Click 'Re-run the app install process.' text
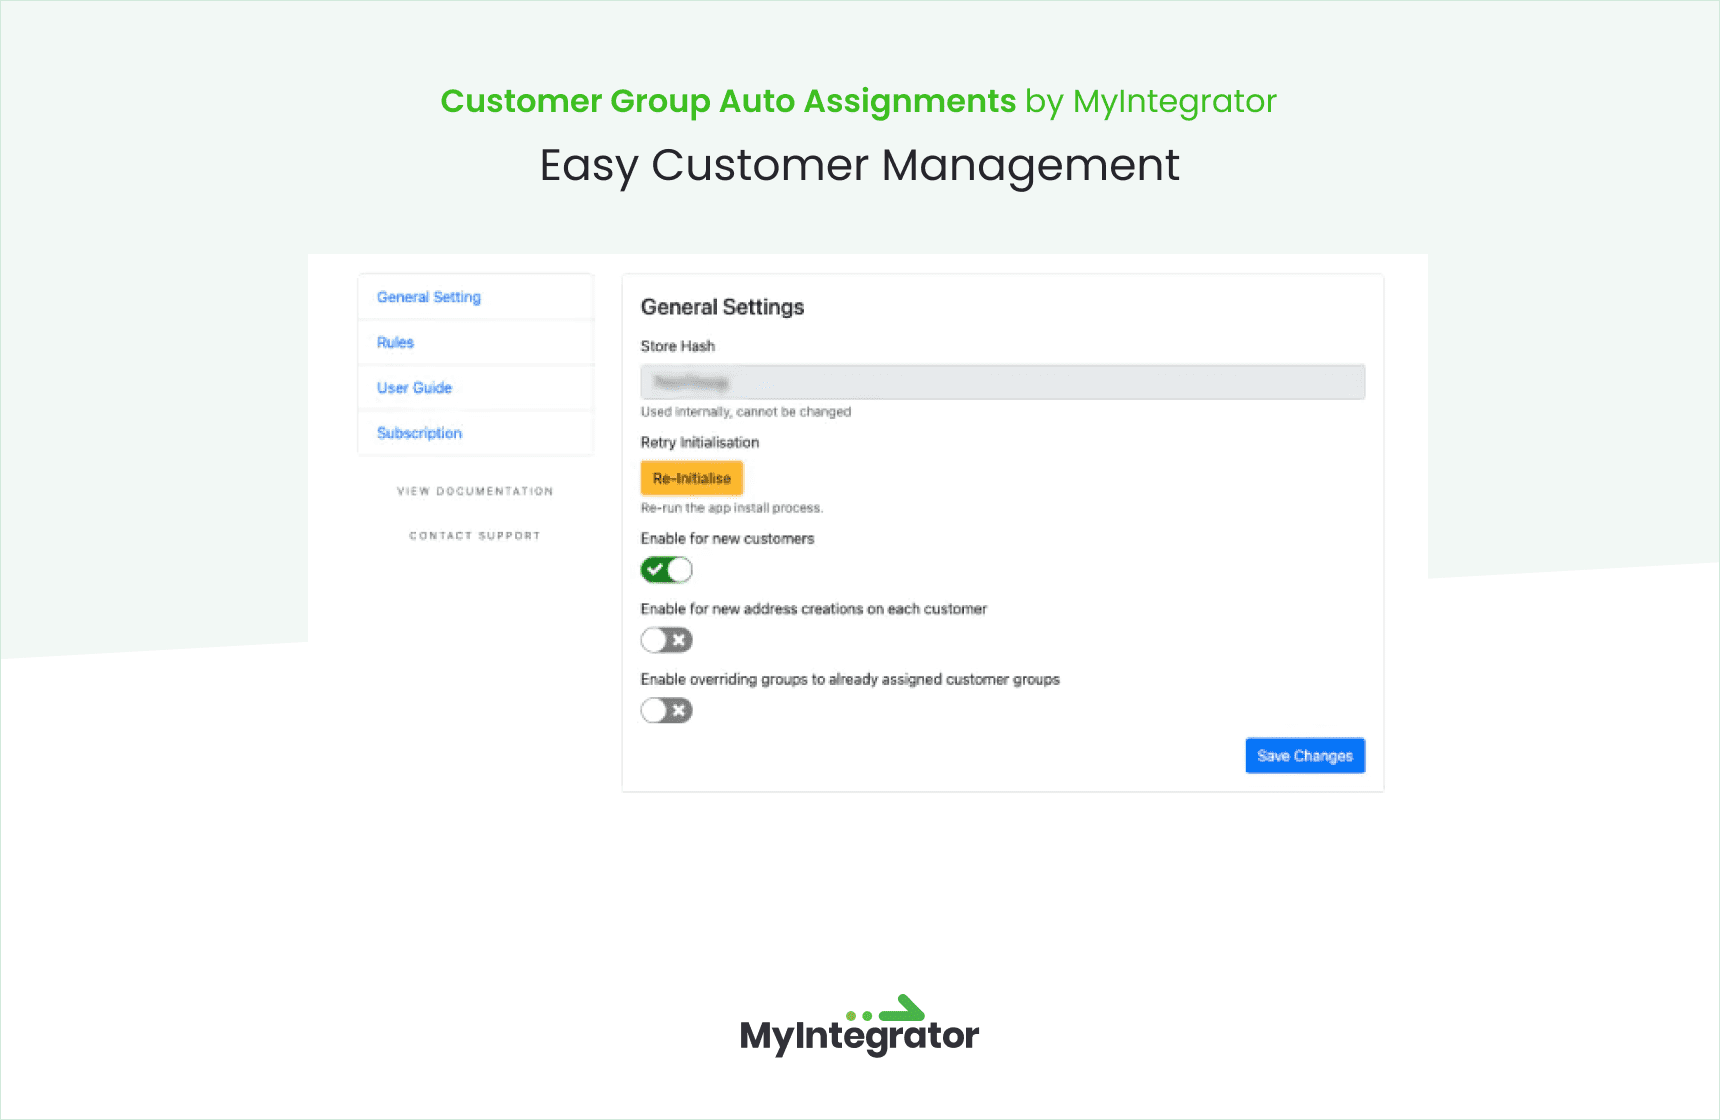Viewport: 1720px width, 1120px height. pyautogui.click(x=732, y=508)
